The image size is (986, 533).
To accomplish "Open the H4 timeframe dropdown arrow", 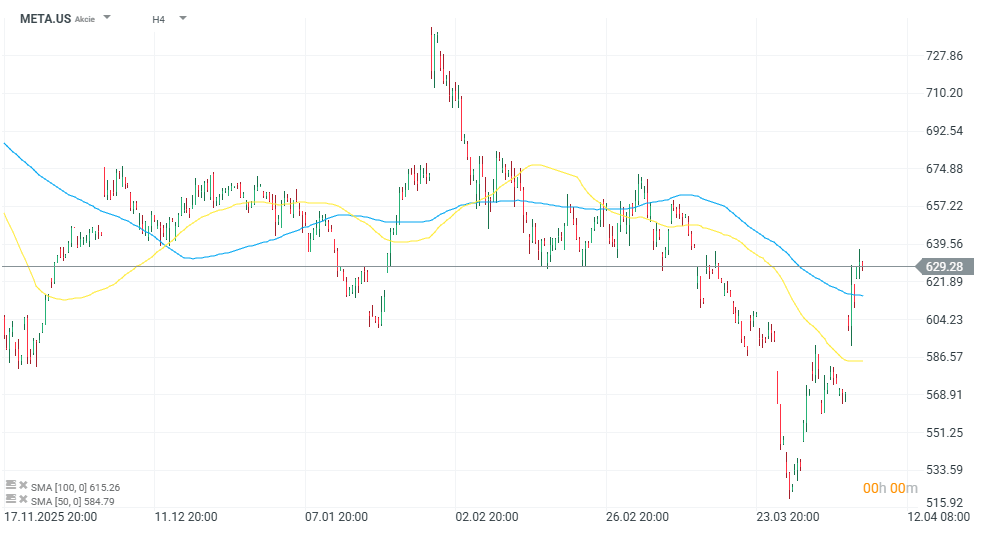I will pyautogui.click(x=183, y=18).
